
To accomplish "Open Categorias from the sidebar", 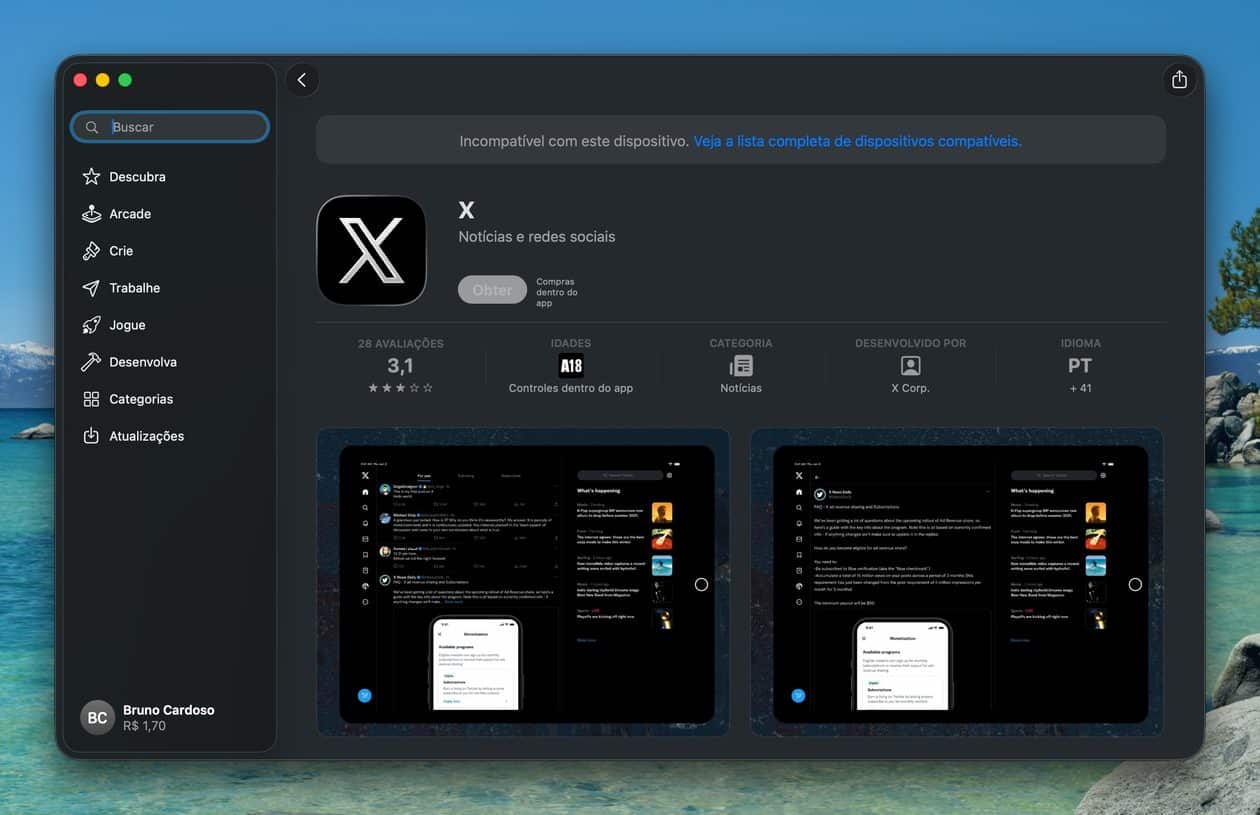I will (x=141, y=398).
